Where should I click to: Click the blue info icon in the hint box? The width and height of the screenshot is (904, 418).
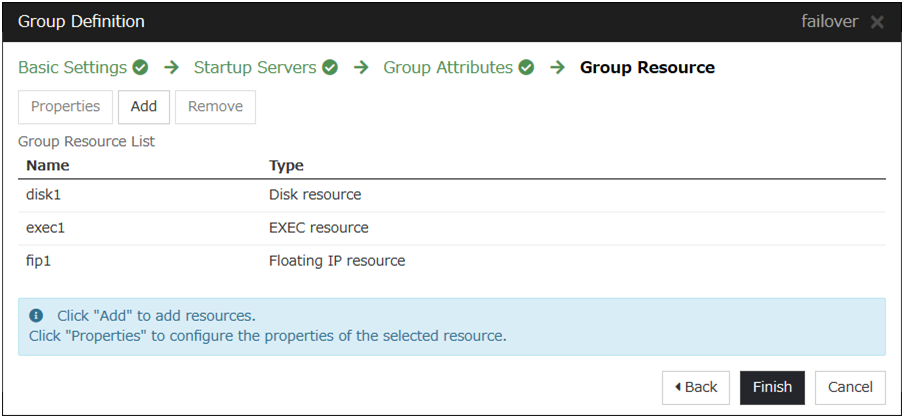point(36,316)
